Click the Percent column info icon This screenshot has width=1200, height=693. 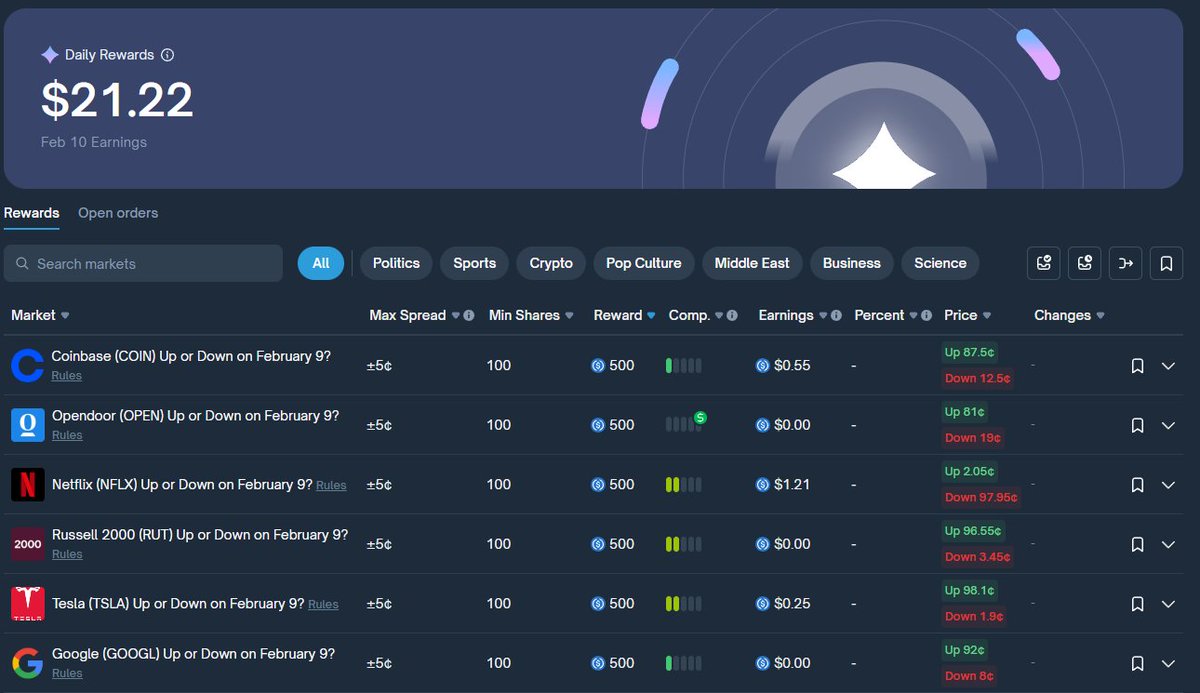(x=926, y=316)
